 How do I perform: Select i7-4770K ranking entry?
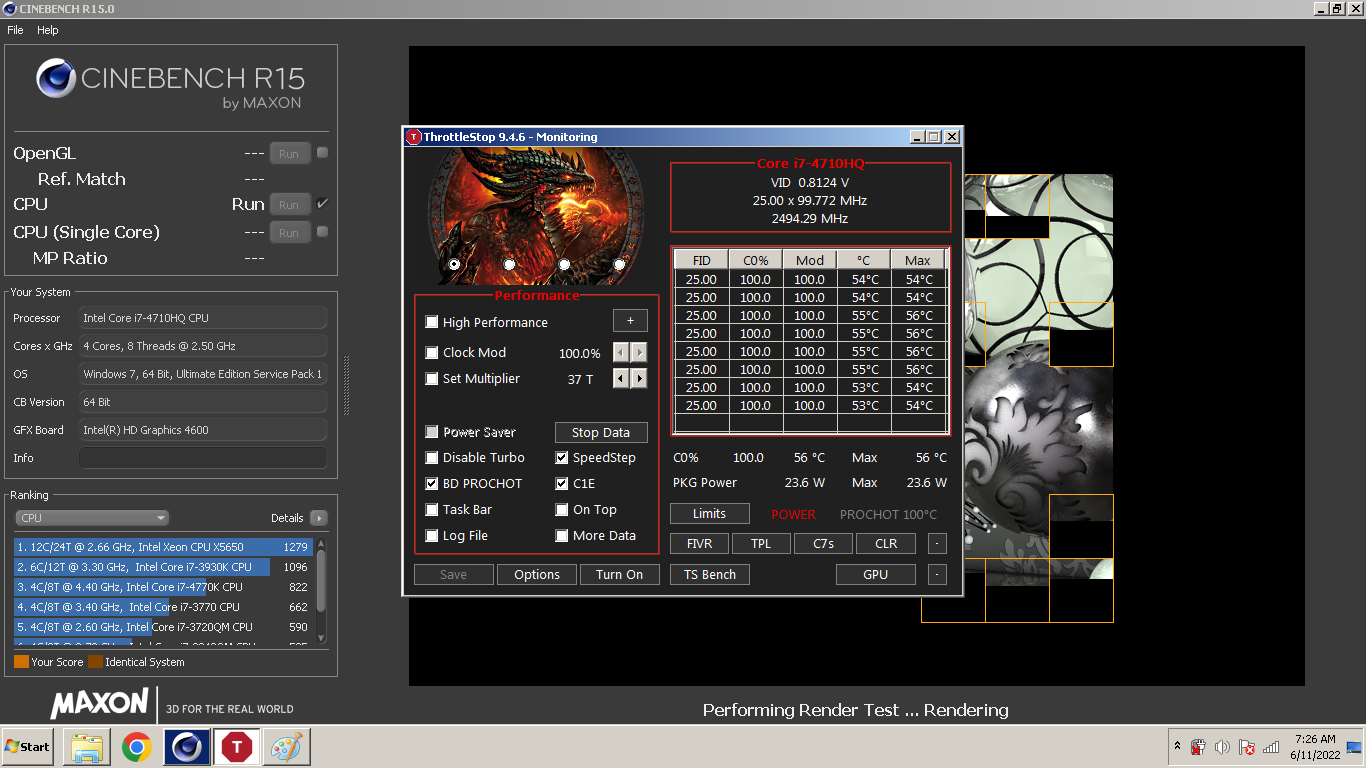coord(163,587)
